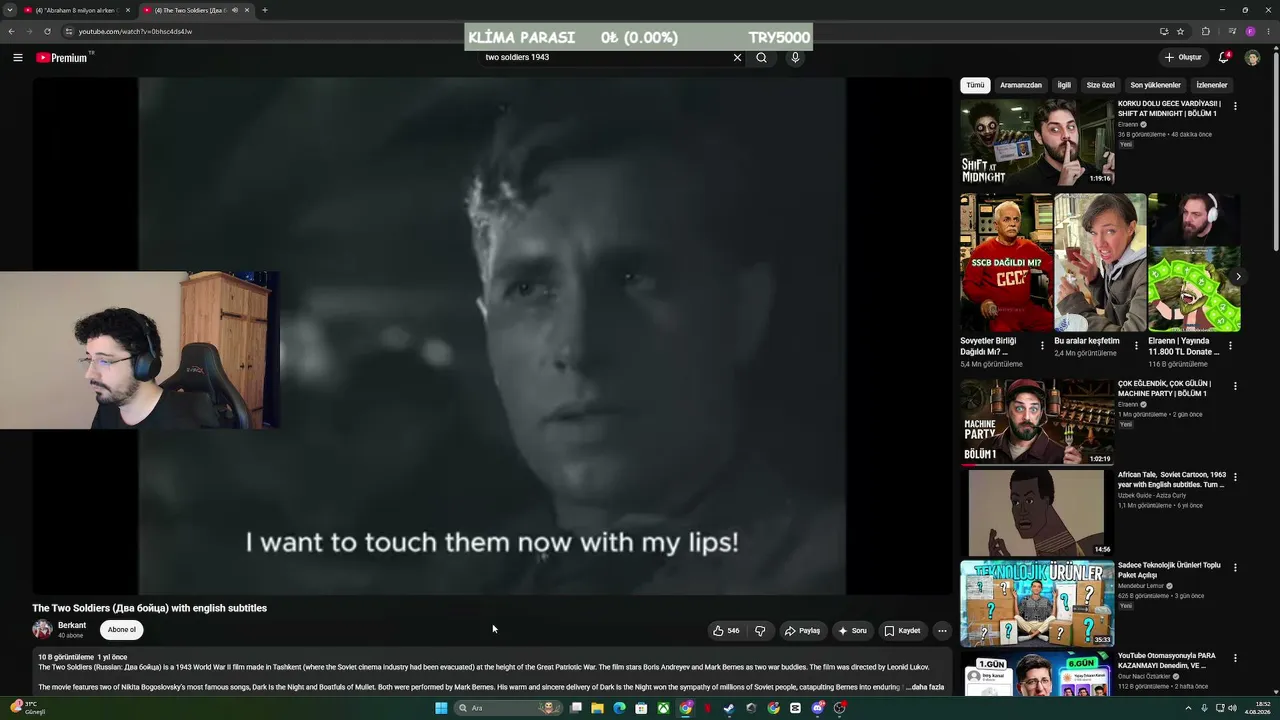
Task: Subscribe with the Abone ol button
Action: click(122, 630)
